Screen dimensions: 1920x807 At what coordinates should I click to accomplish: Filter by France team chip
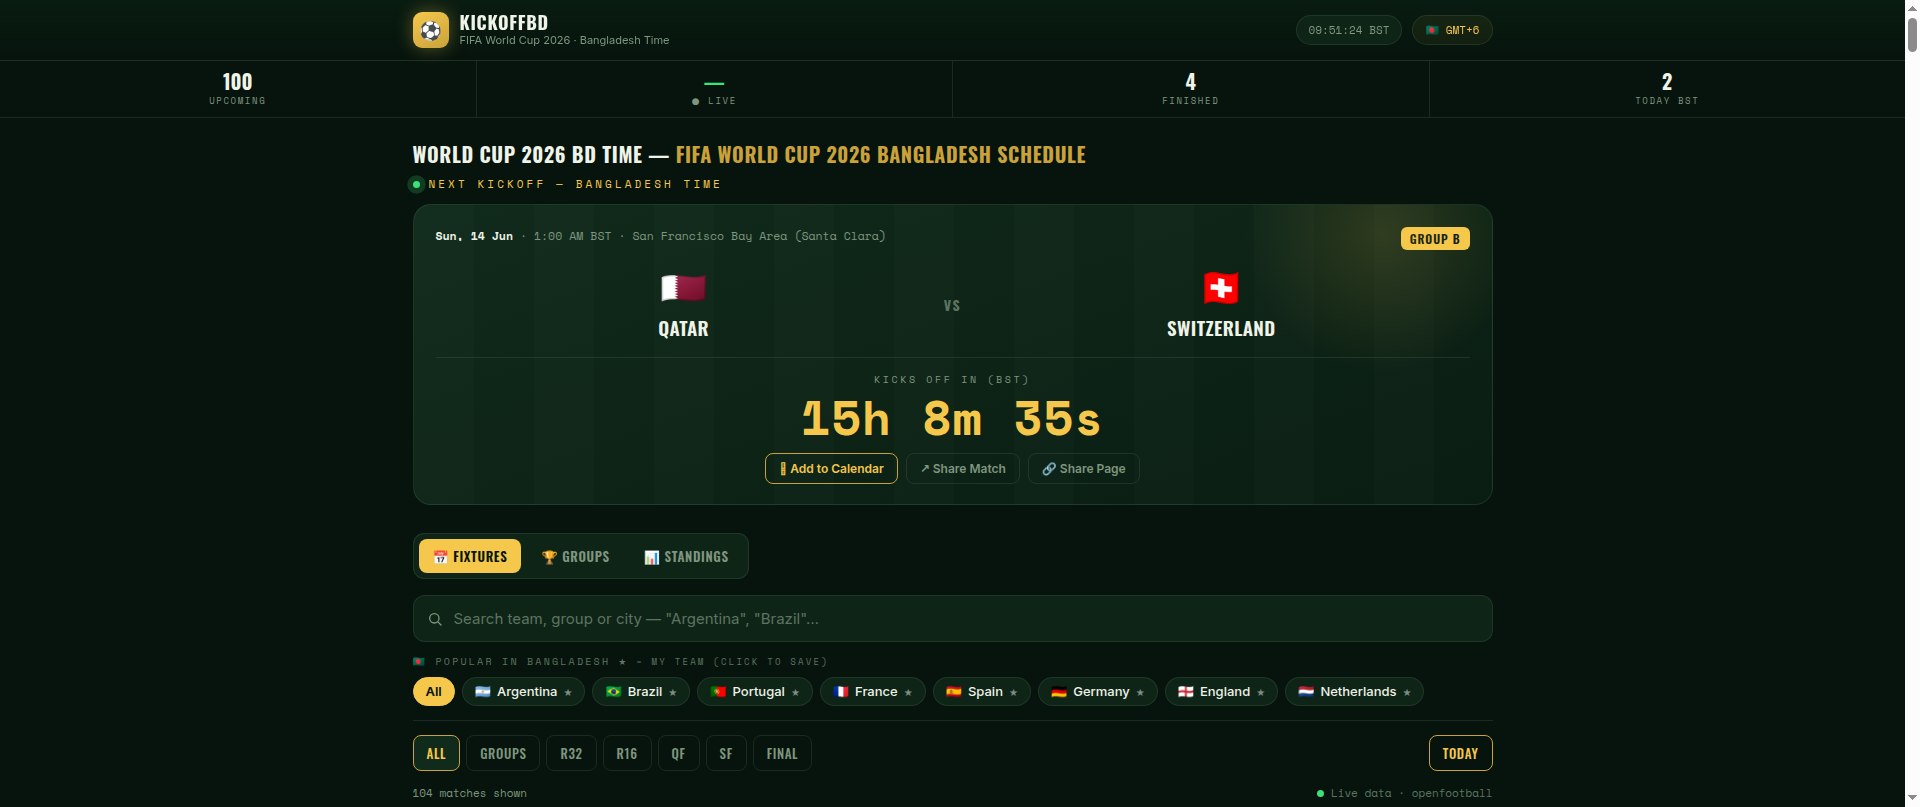(x=873, y=692)
